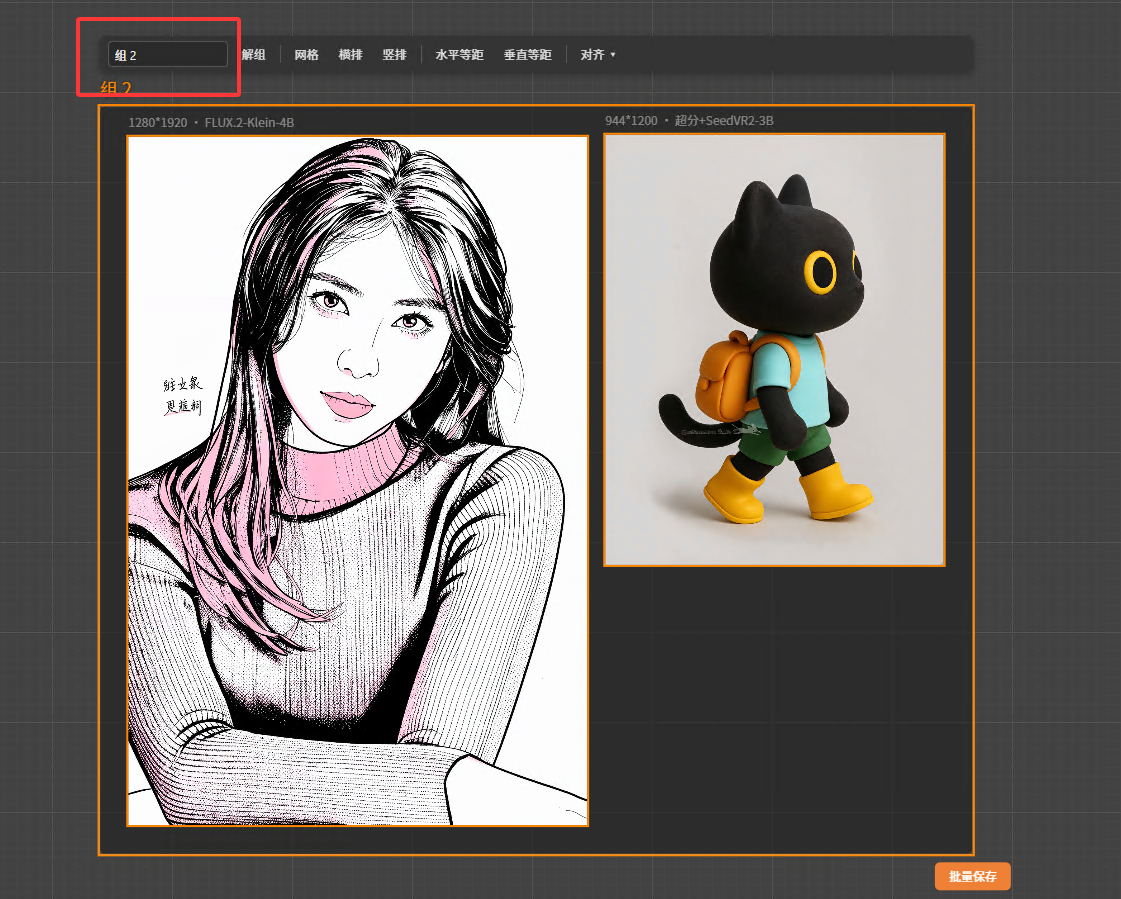Open the 对齐 alignment dropdown
Screen dimensions: 1121x899
[598, 54]
